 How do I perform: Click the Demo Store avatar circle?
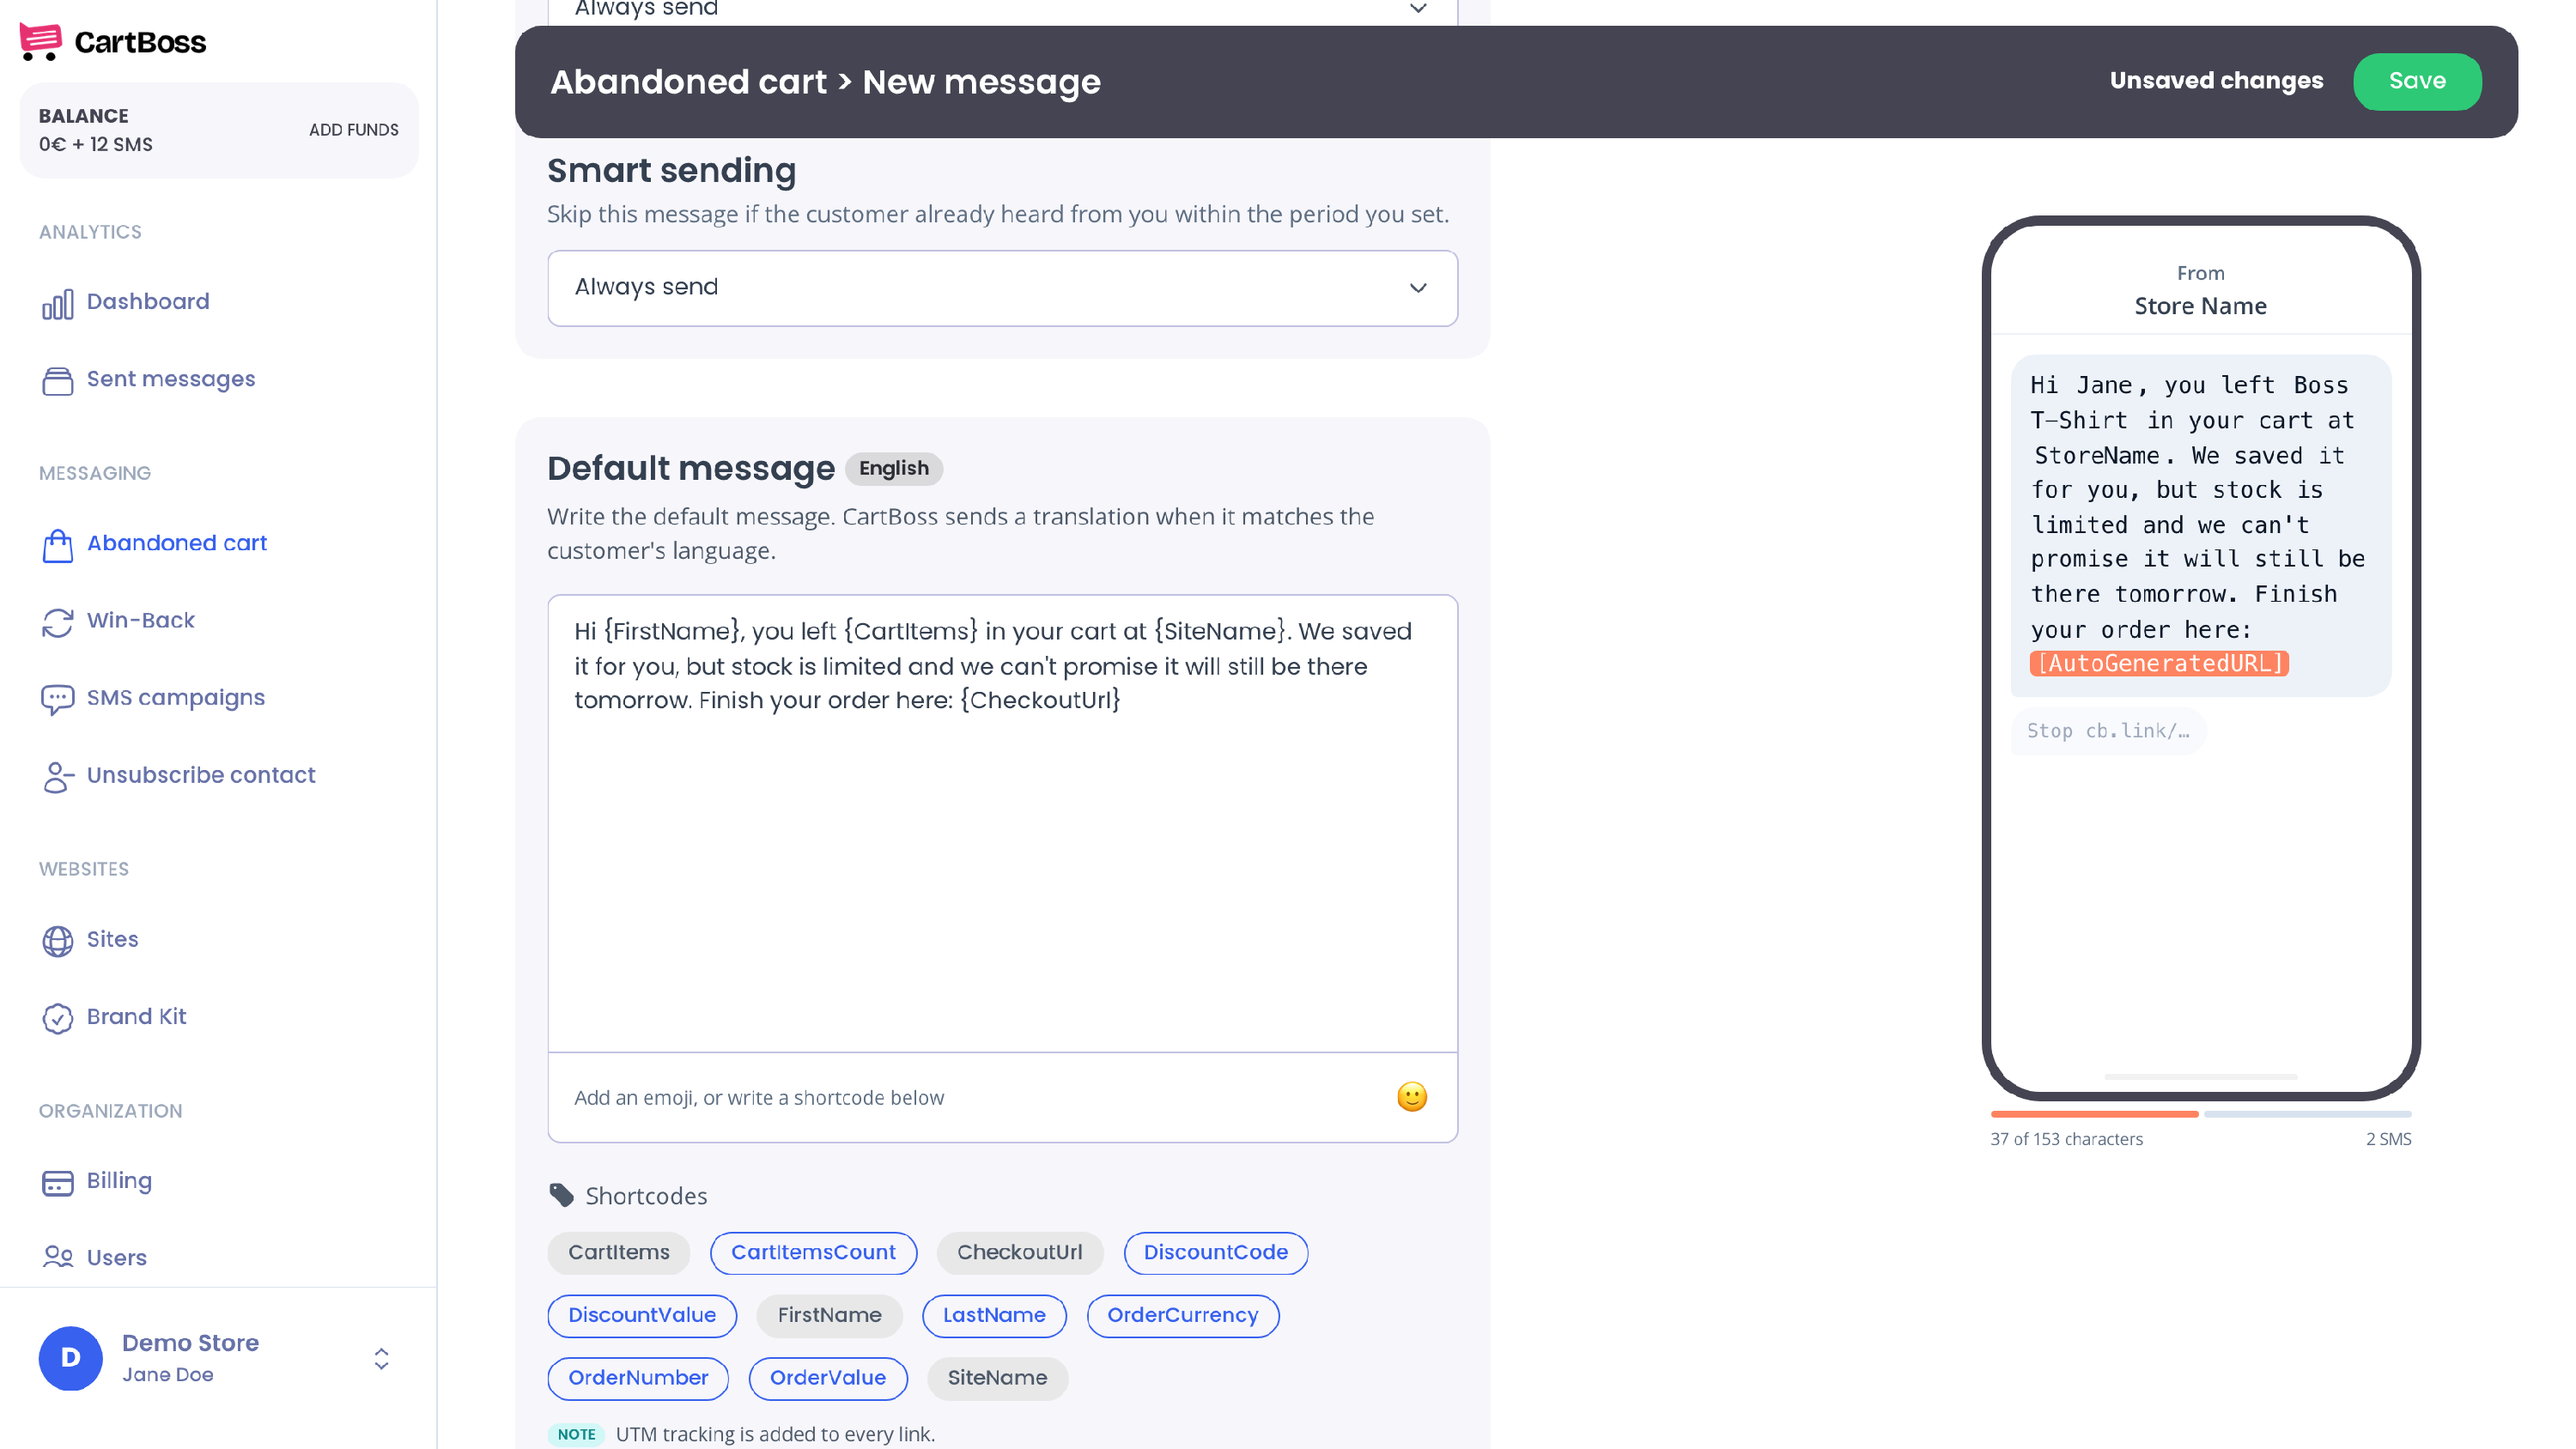coord(70,1358)
